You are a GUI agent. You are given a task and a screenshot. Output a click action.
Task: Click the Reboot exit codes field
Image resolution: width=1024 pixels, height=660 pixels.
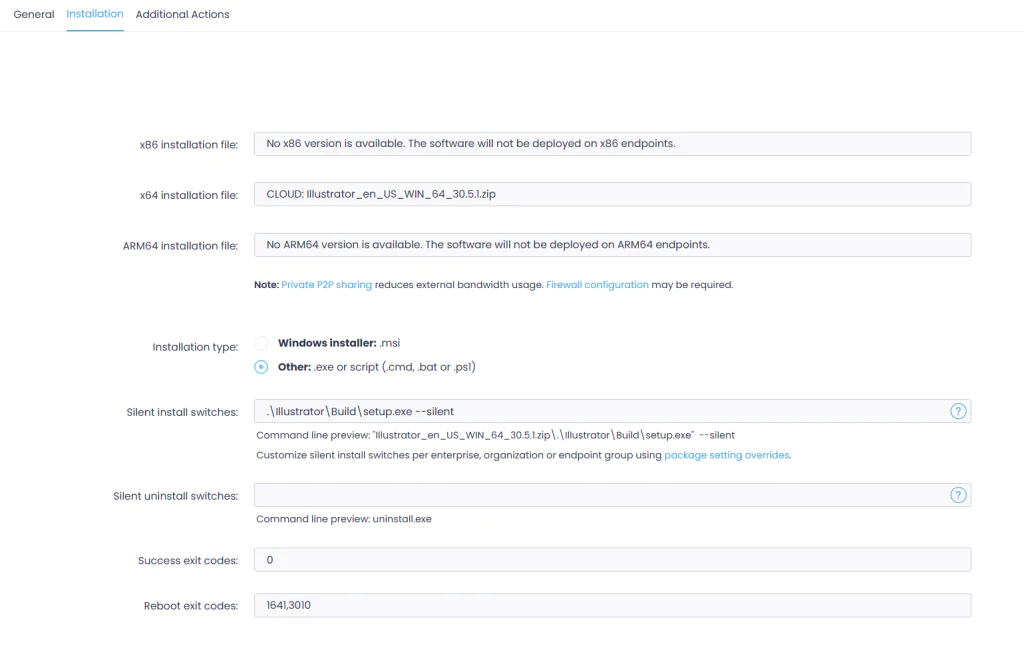(x=612, y=605)
